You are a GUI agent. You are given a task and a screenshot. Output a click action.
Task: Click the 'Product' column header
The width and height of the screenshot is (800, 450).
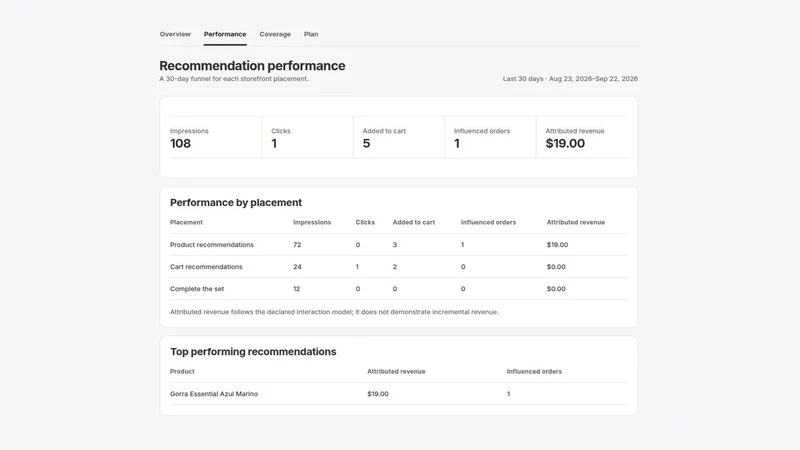(182, 371)
